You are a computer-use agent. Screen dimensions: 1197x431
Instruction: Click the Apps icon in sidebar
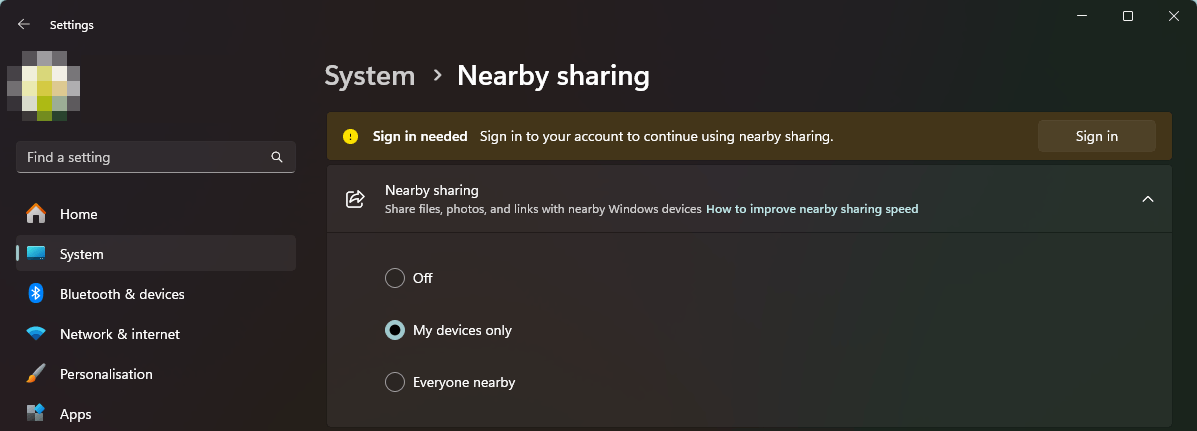click(x=36, y=413)
